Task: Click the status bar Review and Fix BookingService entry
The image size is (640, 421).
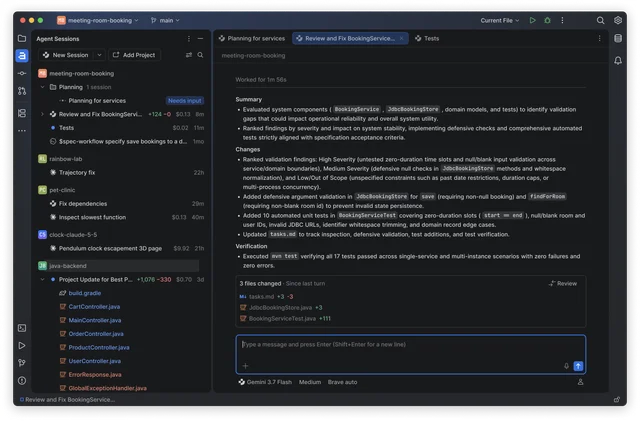Action: click(x=67, y=399)
